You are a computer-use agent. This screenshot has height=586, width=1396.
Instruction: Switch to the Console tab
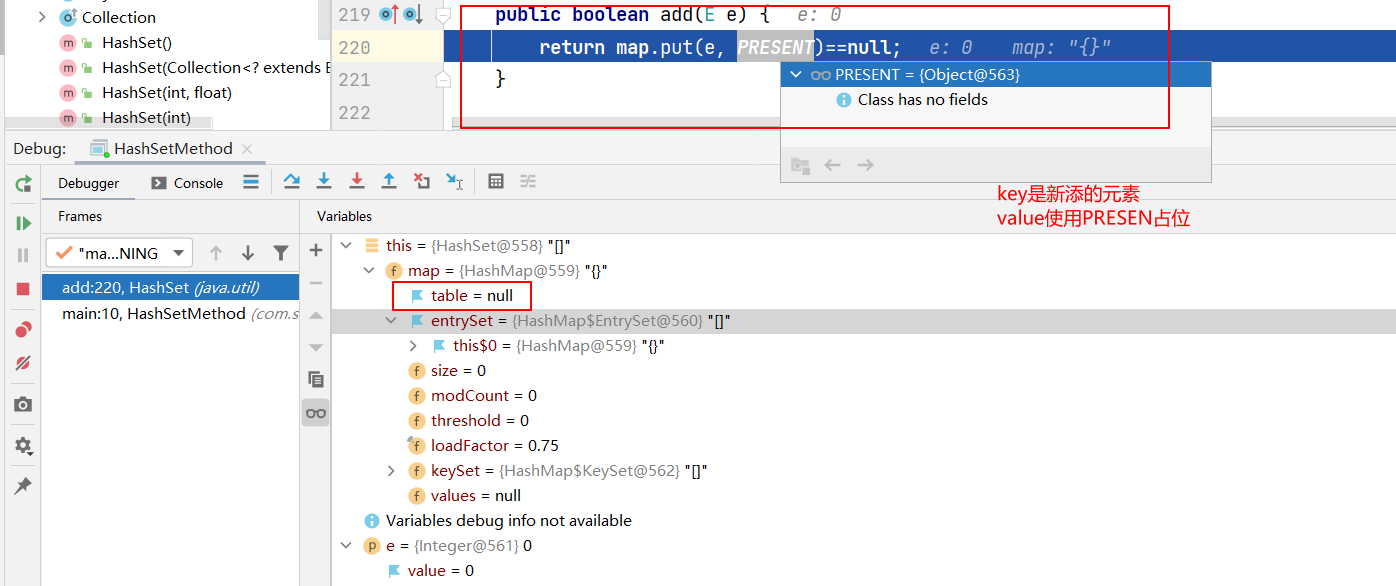coord(187,183)
